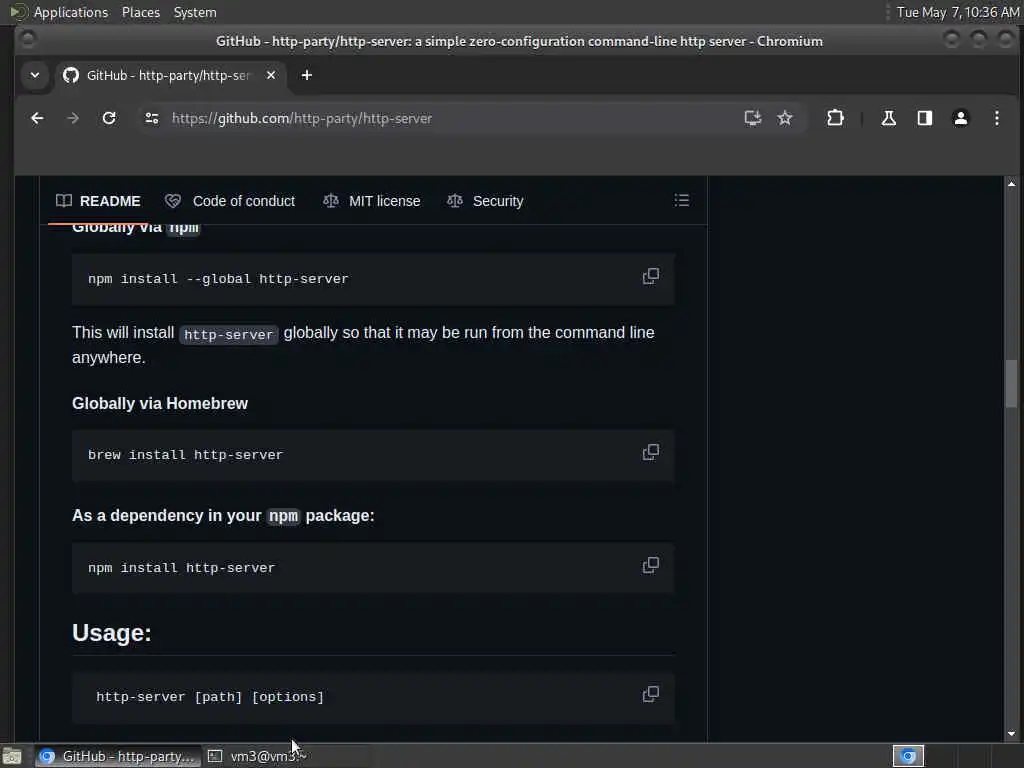
Task: Click the install app icon in address bar
Action: pyautogui.click(x=752, y=118)
